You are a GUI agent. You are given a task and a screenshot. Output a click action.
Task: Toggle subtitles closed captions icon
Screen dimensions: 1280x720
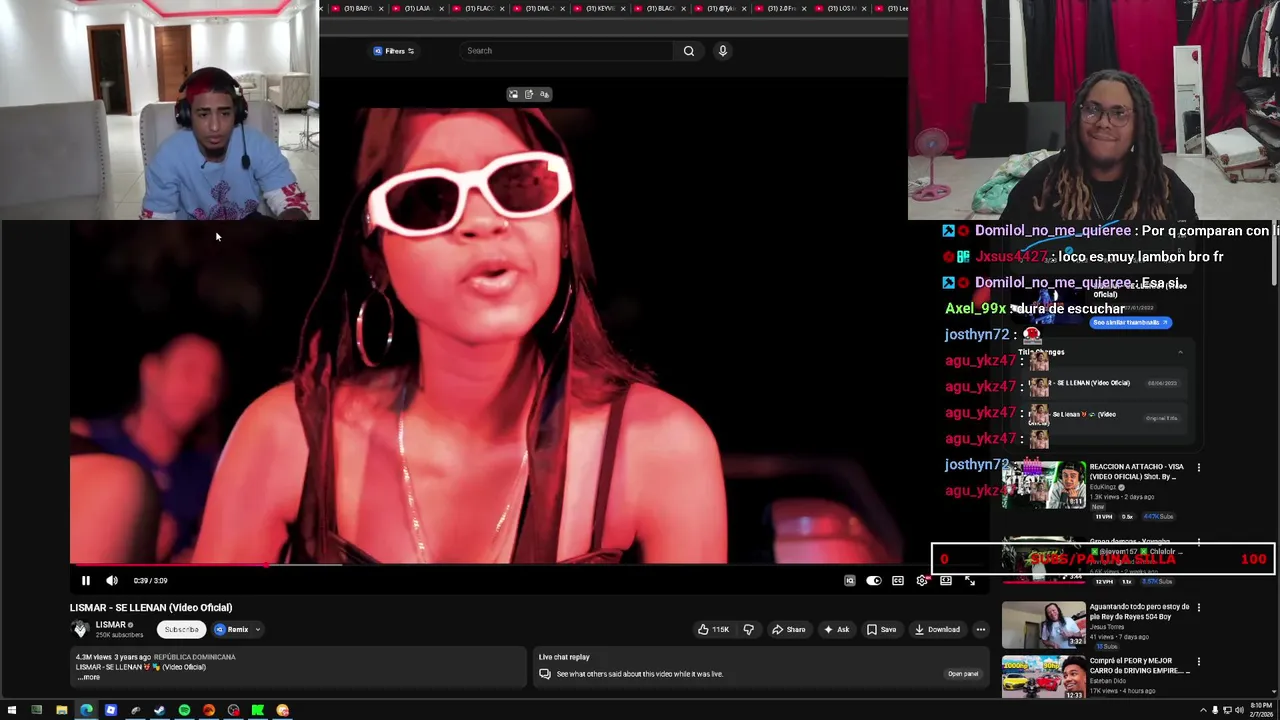pos(898,580)
